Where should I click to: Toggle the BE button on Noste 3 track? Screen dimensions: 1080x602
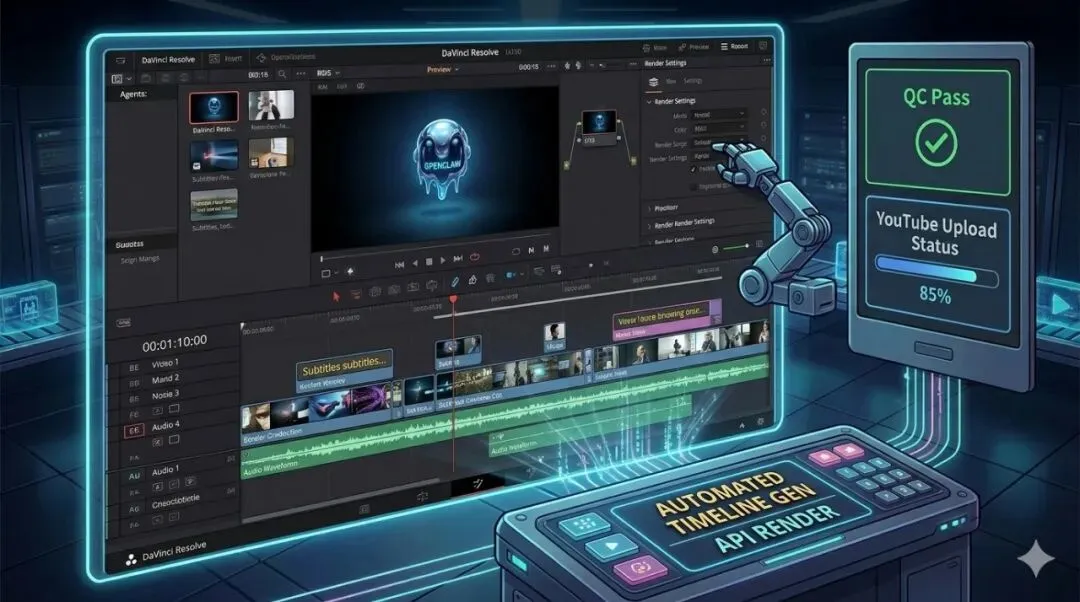[x=134, y=399]
